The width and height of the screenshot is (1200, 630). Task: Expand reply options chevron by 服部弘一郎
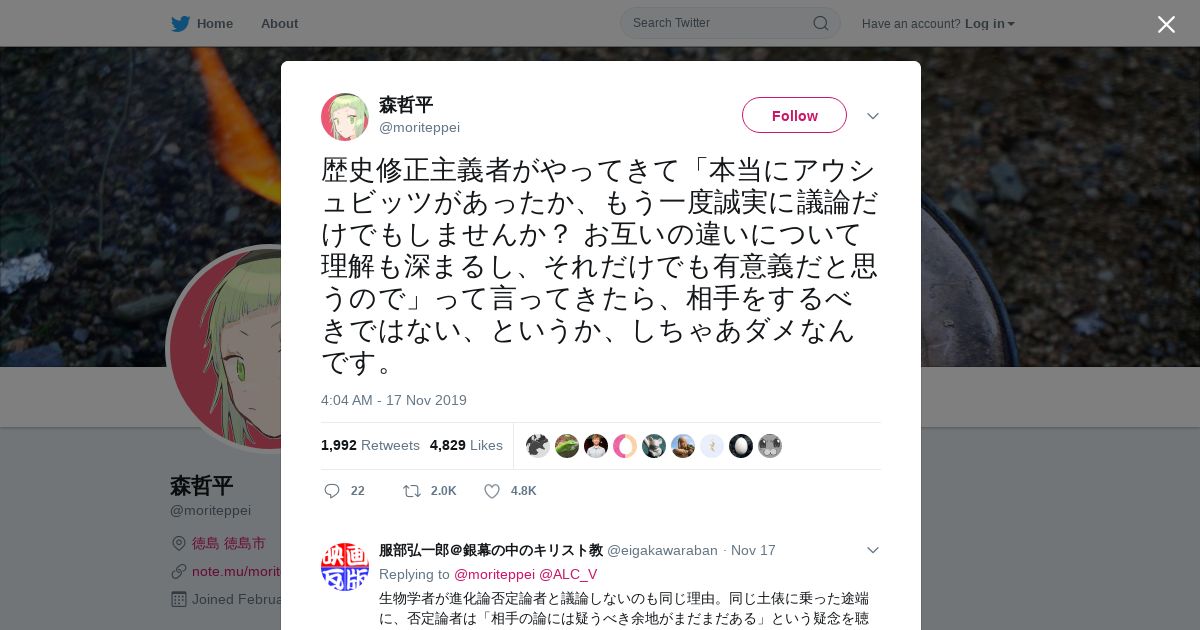point(872,550)
